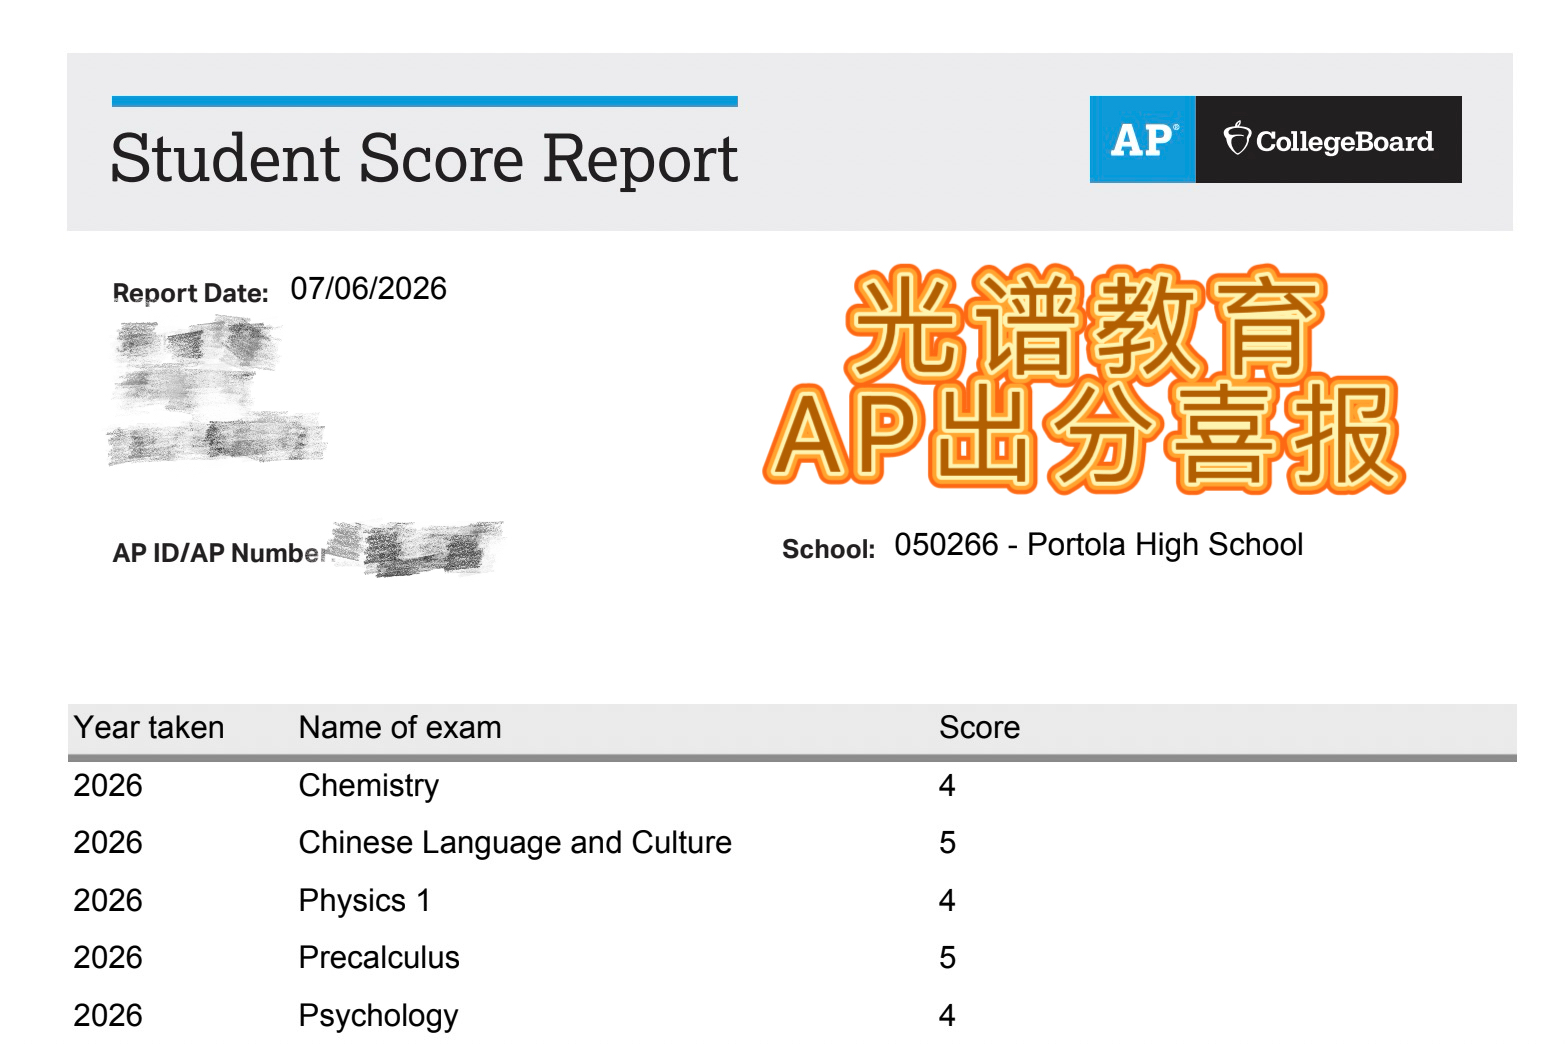This screenshot has width=1566, height=1044.
Task: Select '050266 - Portola High School' text
Action: [1098, 545]
